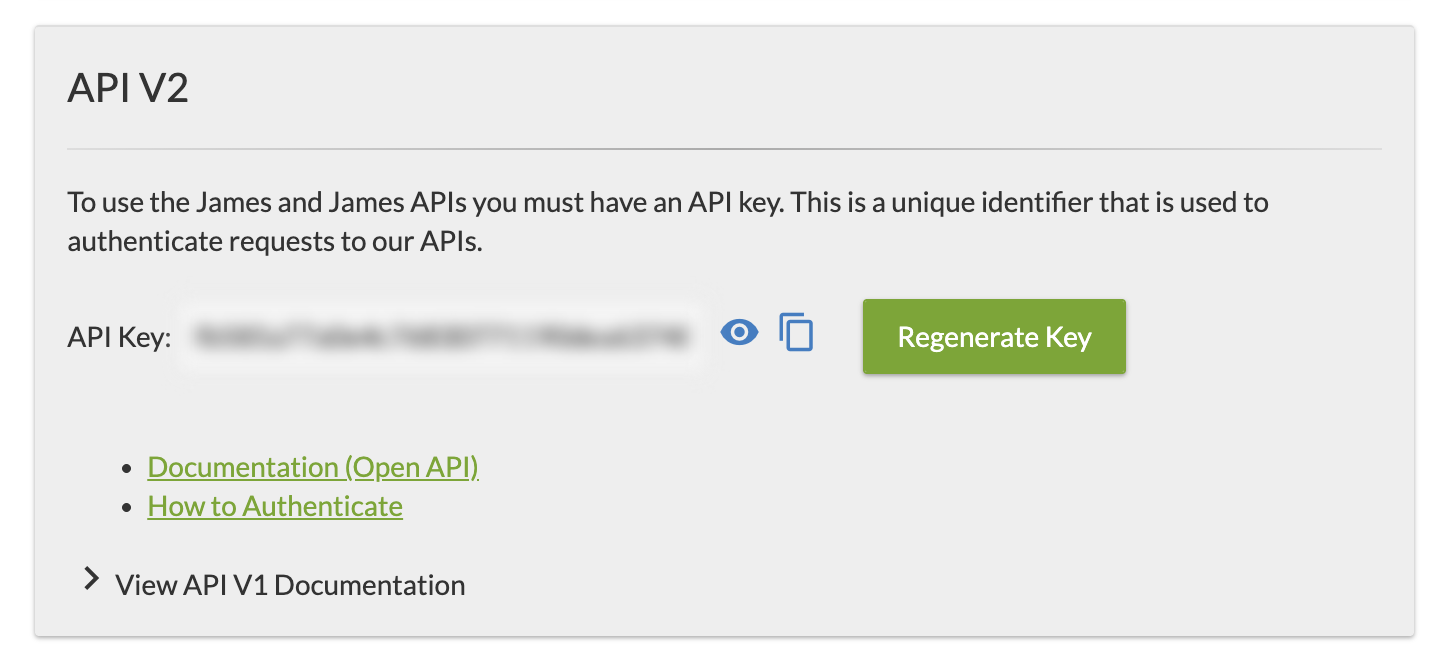Click the bullet beside Documentation (Open API)
Image resolution: width=1440 pixels, height=664 pixels.
[126, 469]
